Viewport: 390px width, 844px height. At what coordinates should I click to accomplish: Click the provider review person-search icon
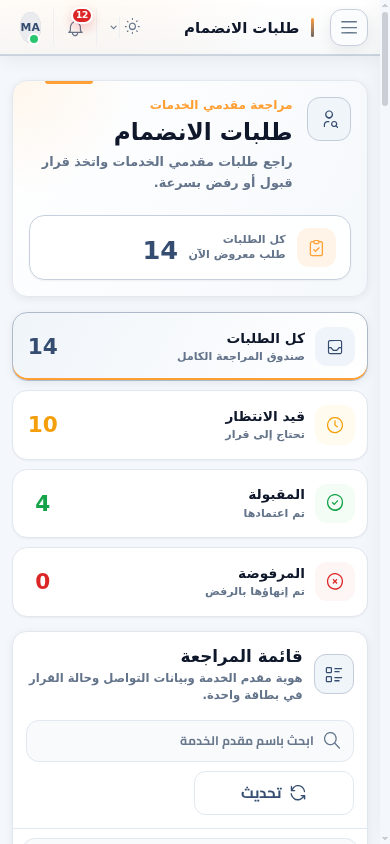(329, 119)
